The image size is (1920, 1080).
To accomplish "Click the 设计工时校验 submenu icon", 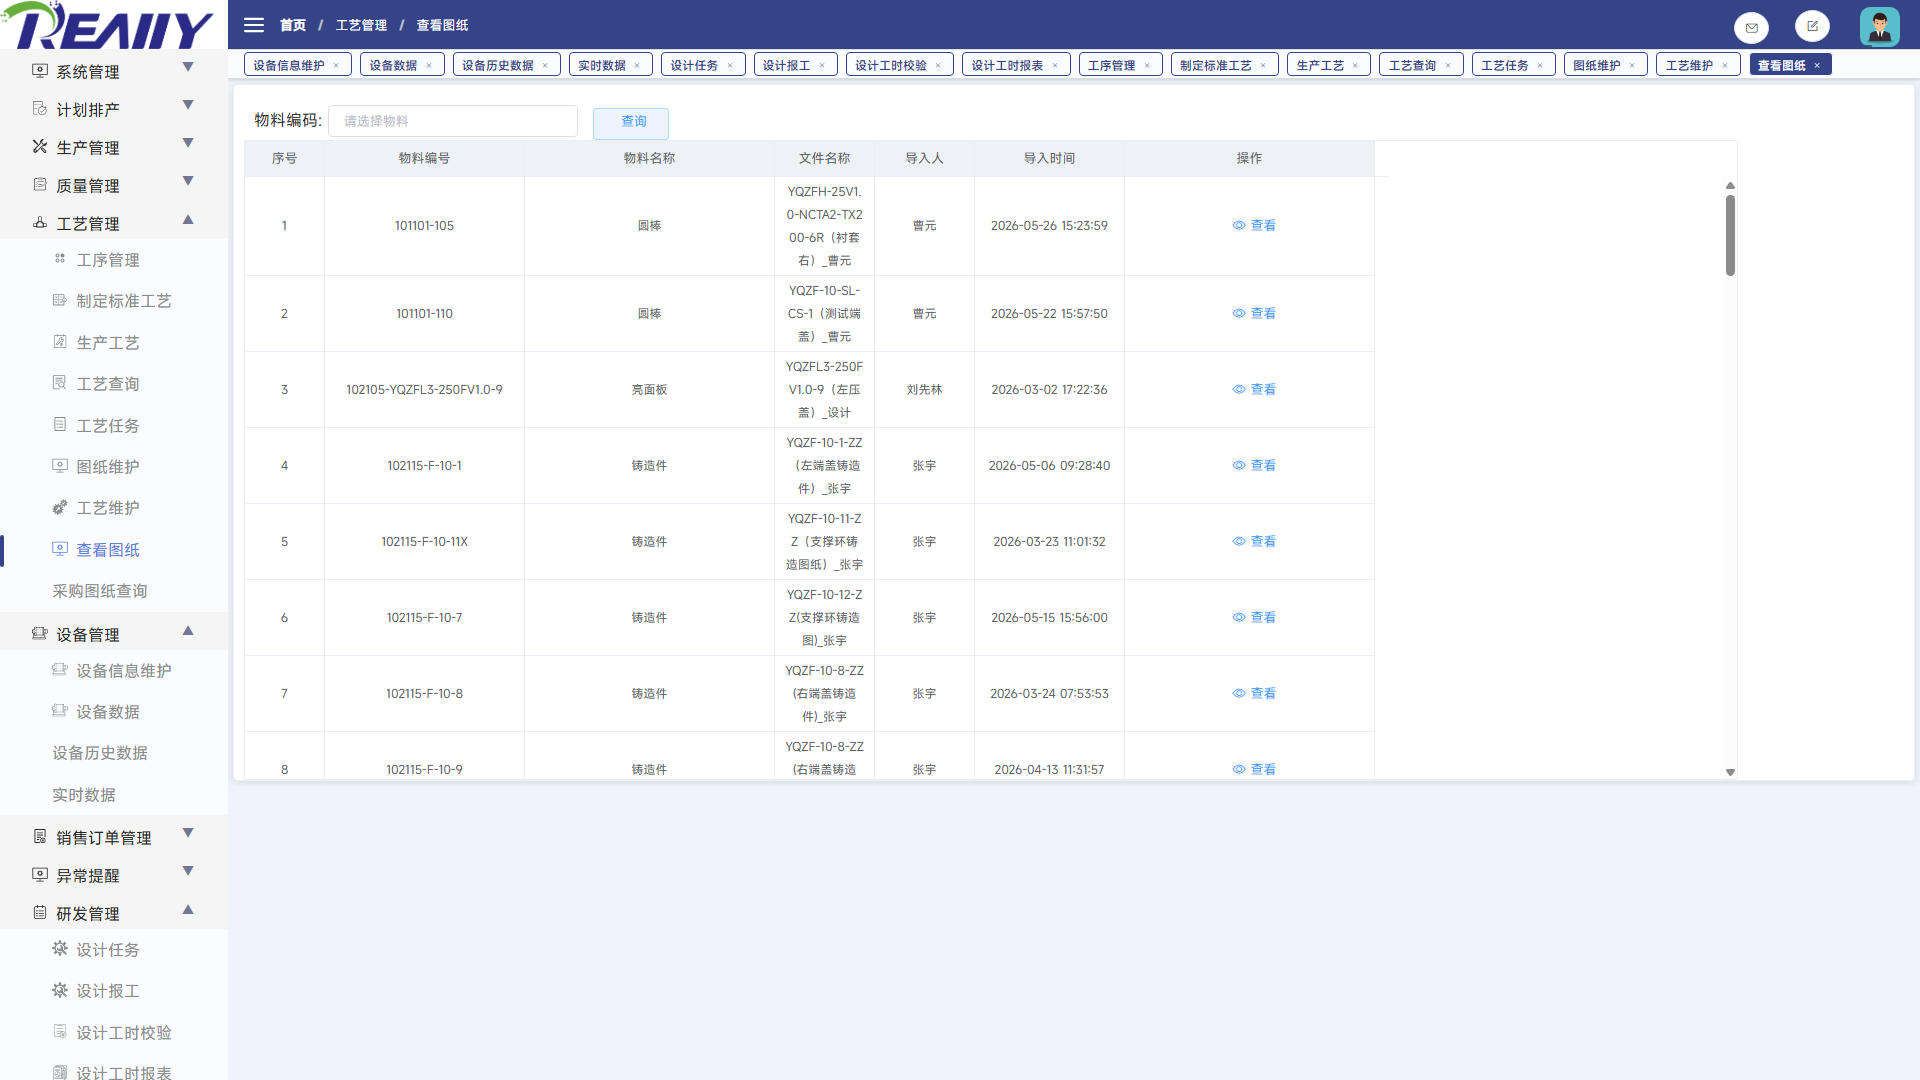I will (60, 1032).
